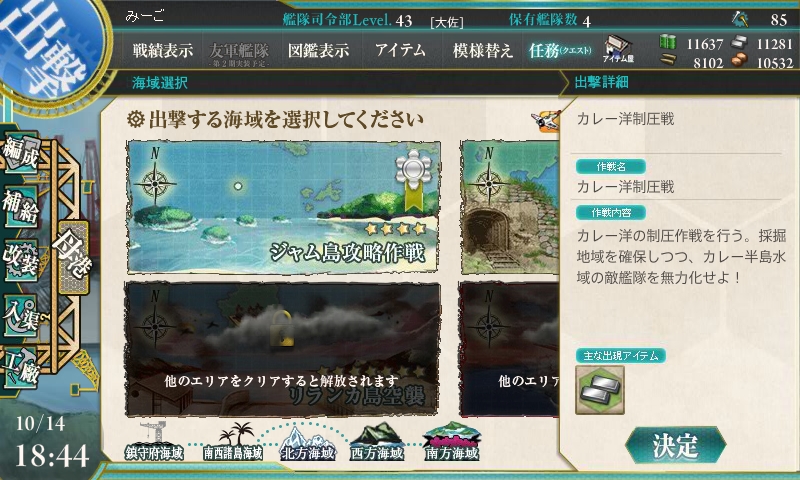Select the 南方海域 world icon
Image resolution: width=800 pixels, height=480 pixels.
coord(452,442)
